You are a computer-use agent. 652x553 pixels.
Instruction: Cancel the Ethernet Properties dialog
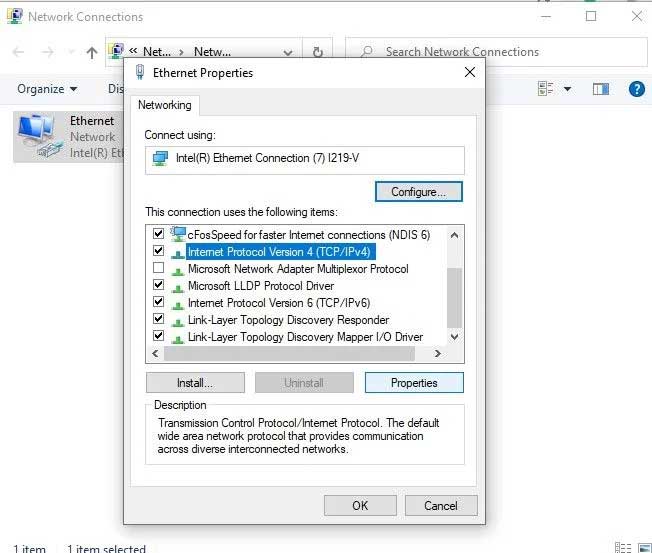coord(441,506)
